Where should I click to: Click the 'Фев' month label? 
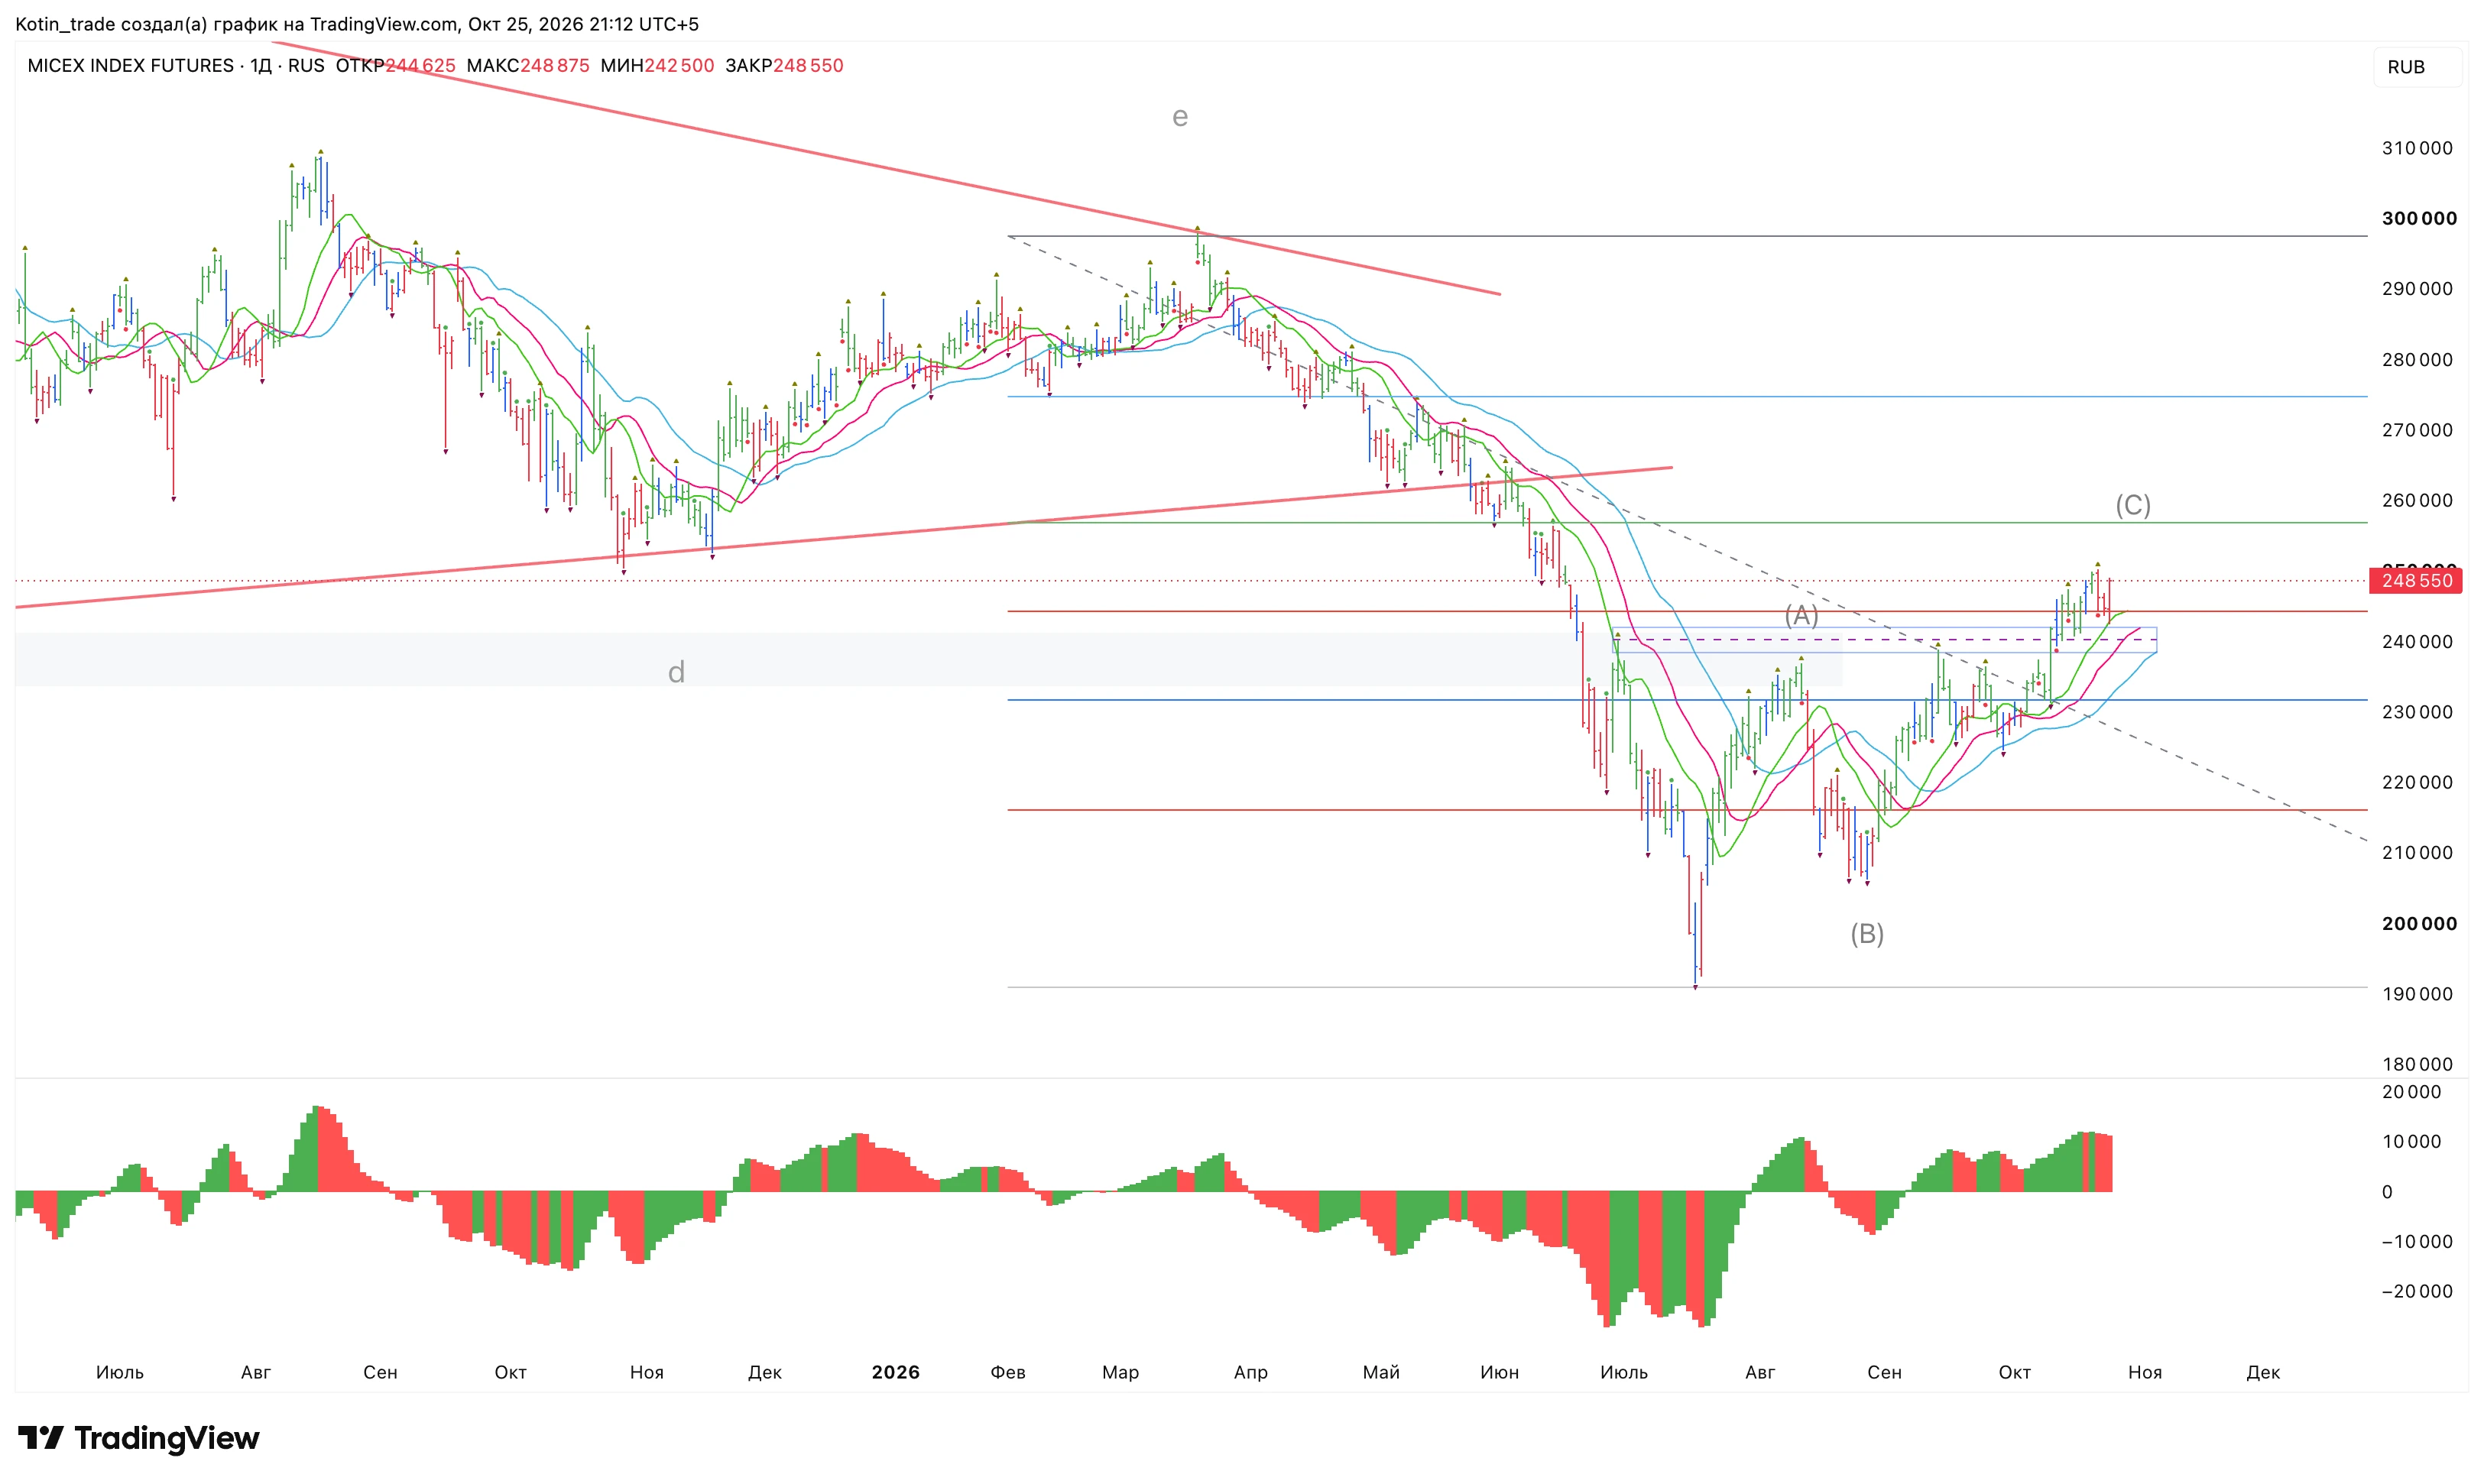[x=1008, y=1372]
